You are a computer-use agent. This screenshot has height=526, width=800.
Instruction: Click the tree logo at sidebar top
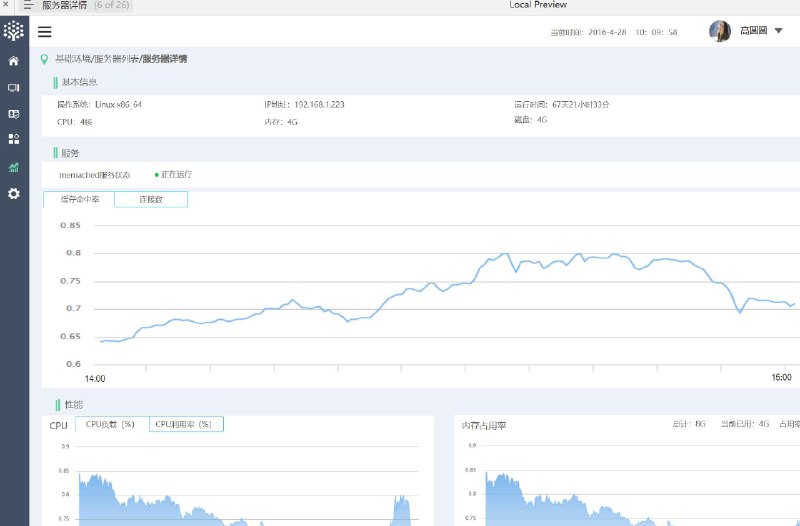pos(14,31)
